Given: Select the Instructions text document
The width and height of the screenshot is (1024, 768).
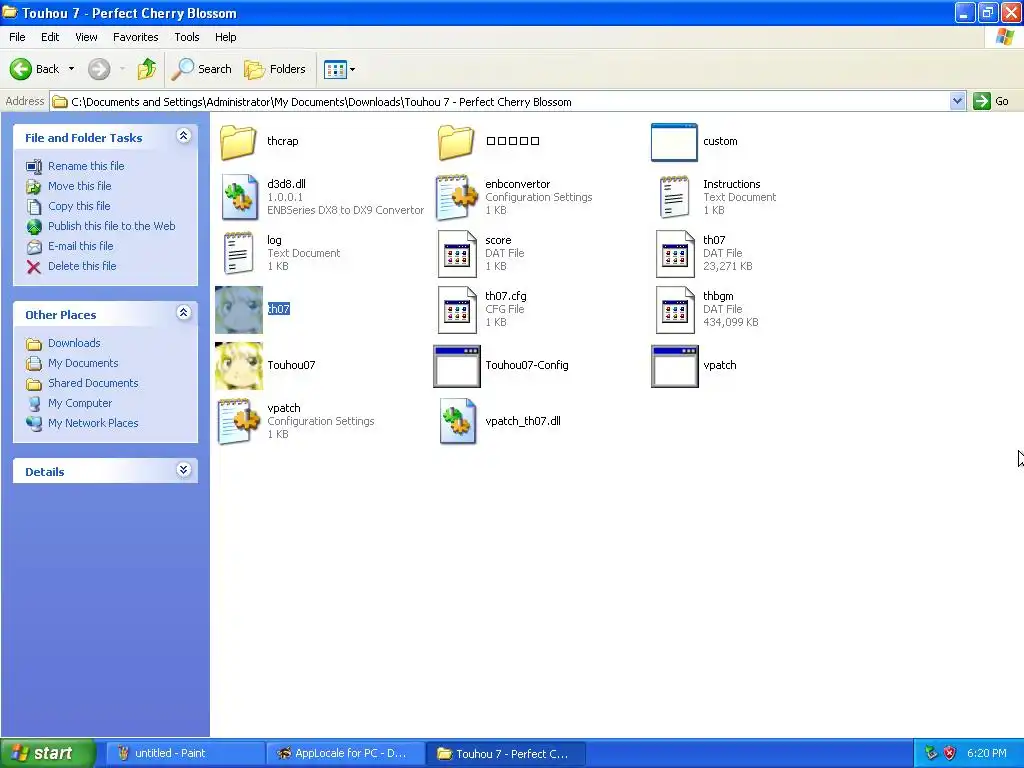Looking at the screenshot, I should tap(674, 197).
